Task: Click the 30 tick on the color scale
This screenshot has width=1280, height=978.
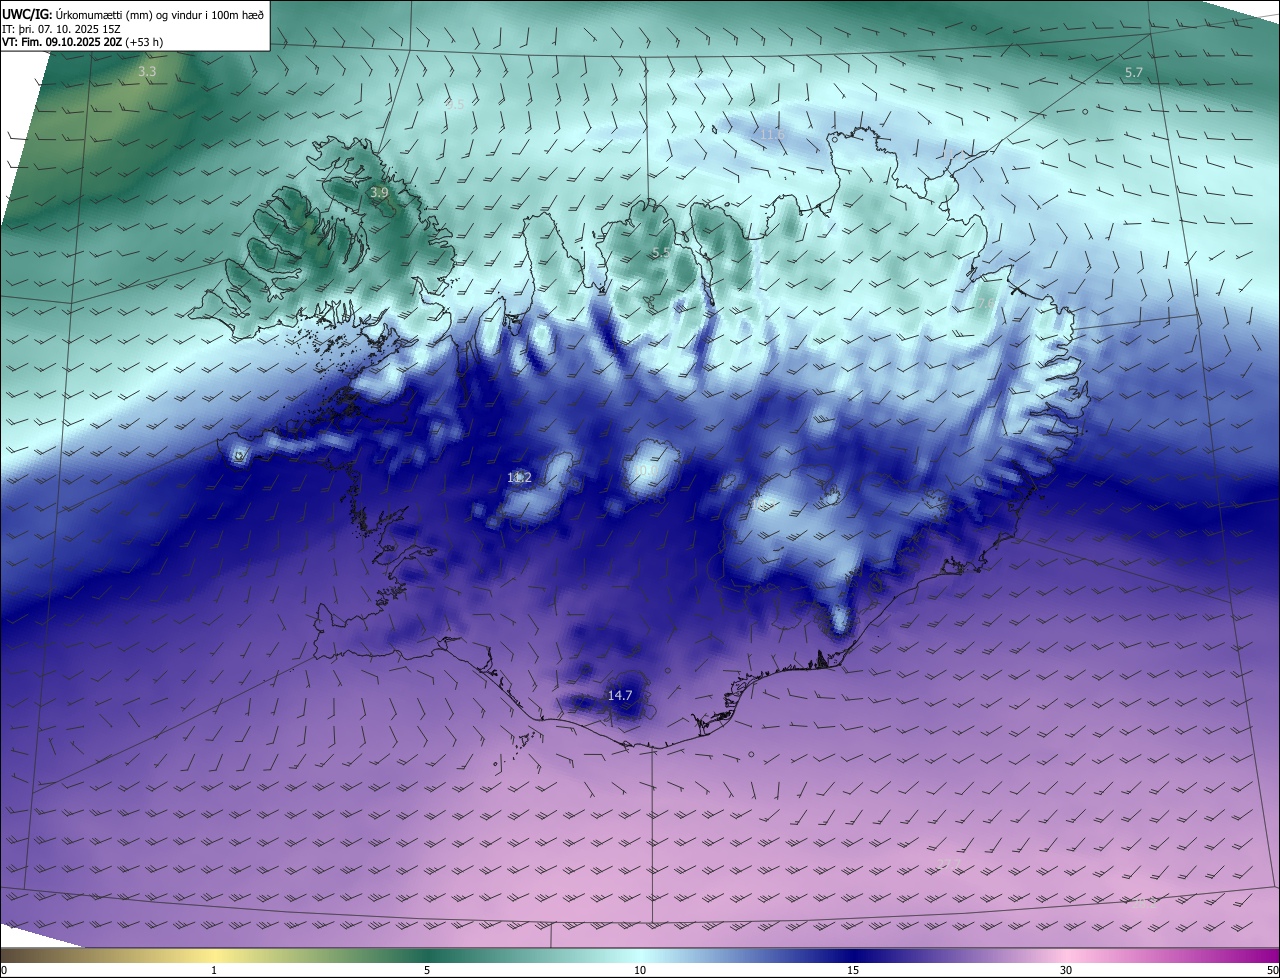Action: point(1066,970)
